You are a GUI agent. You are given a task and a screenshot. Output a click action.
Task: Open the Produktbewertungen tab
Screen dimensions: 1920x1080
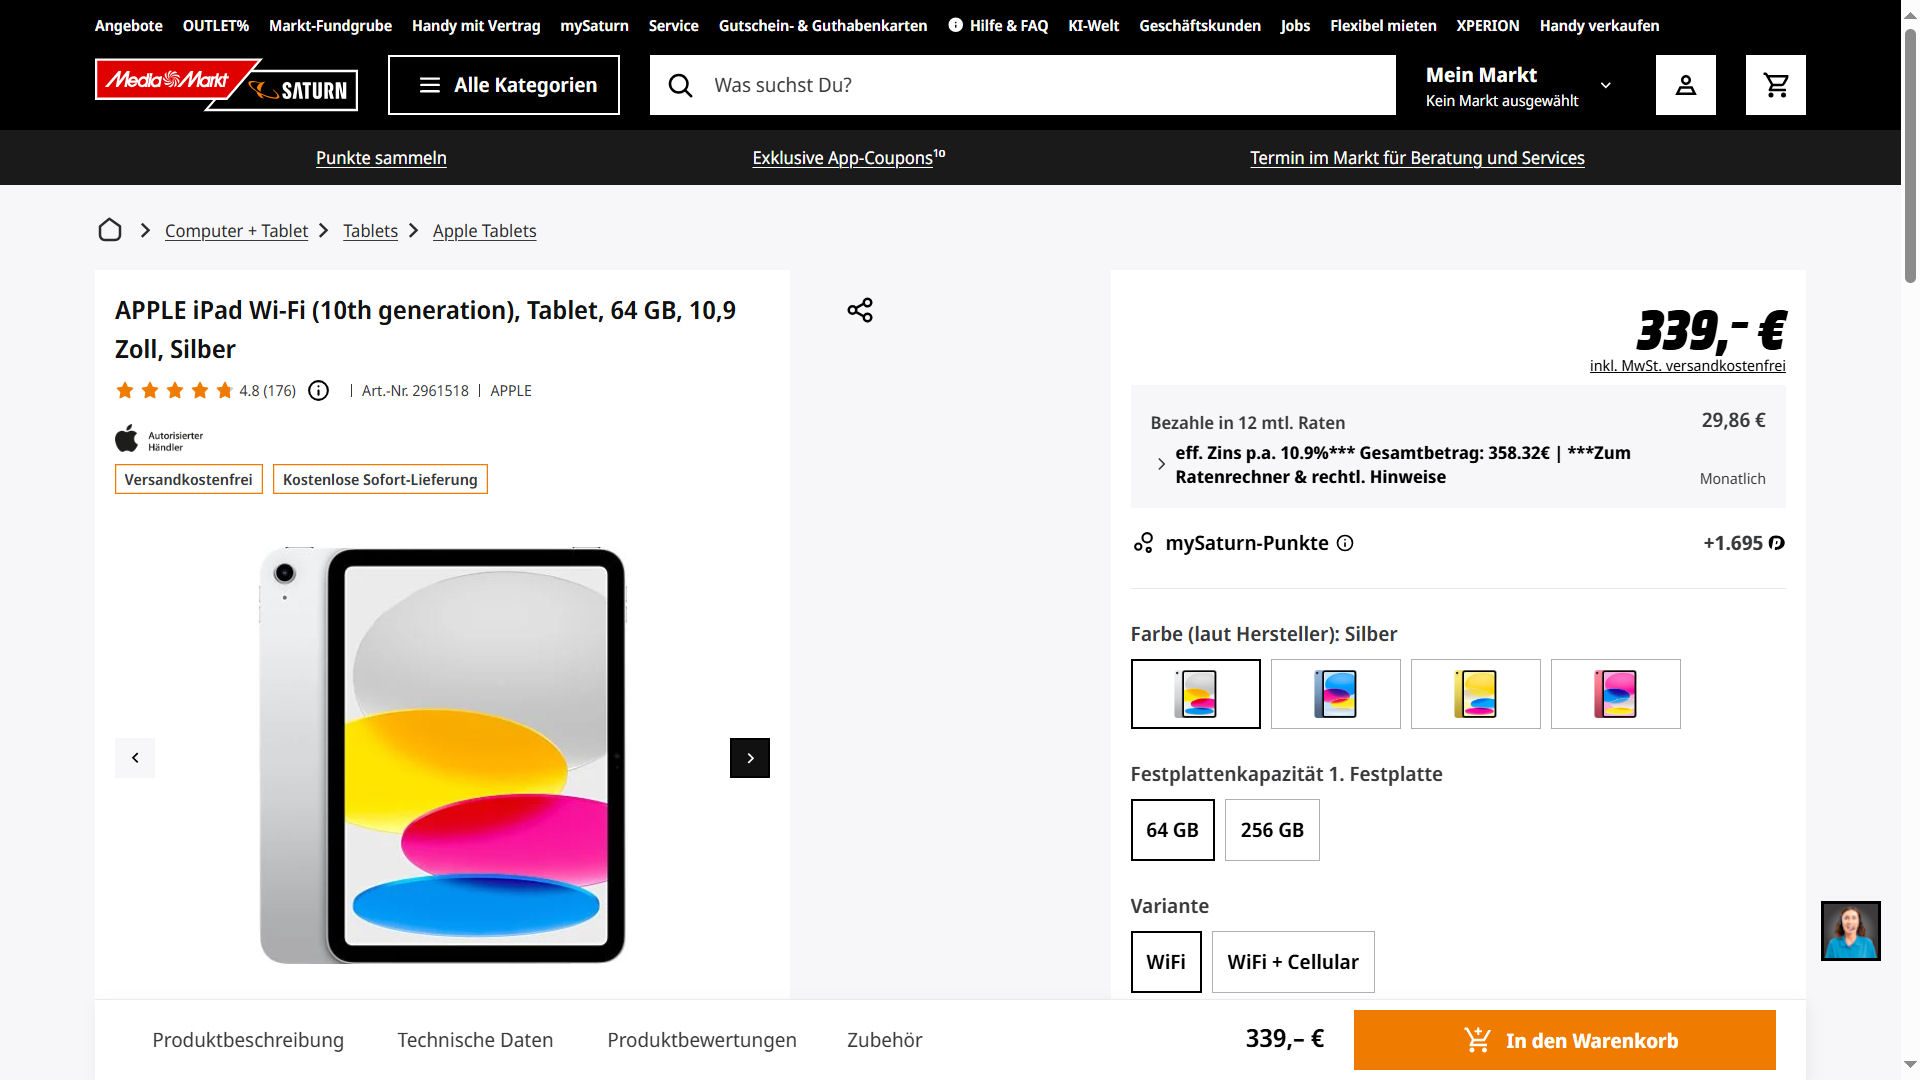(702, 1040)
